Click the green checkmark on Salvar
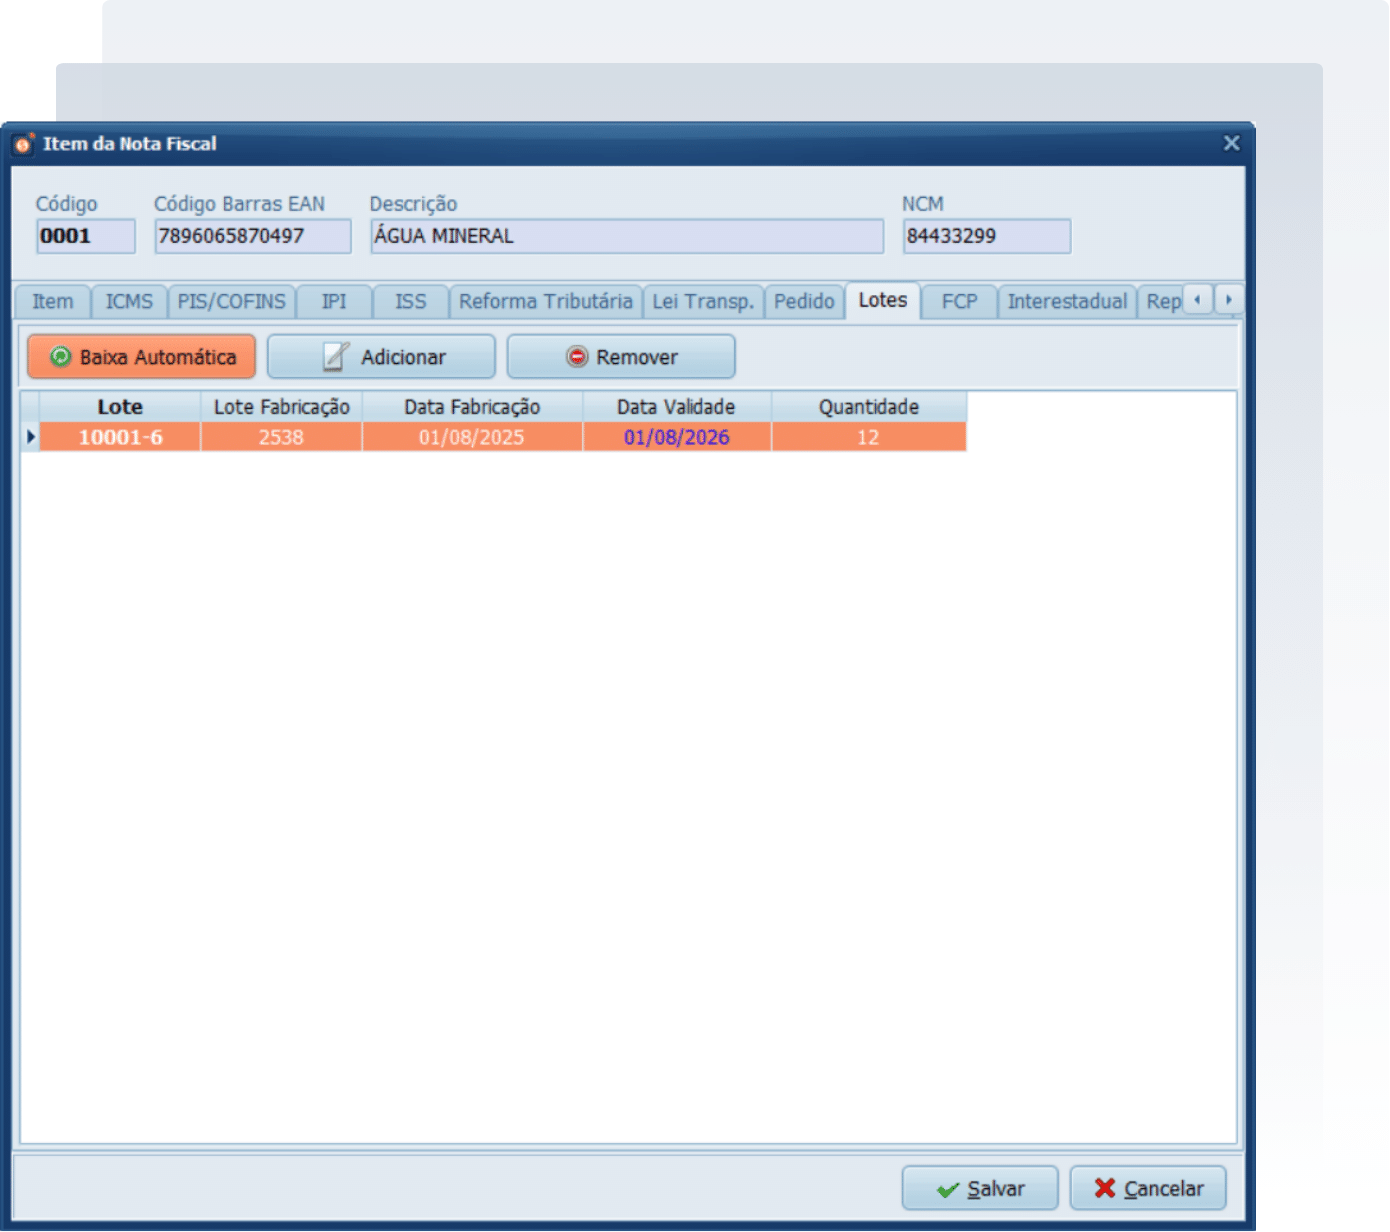1390x1232 pixels. coord(947,1189)
